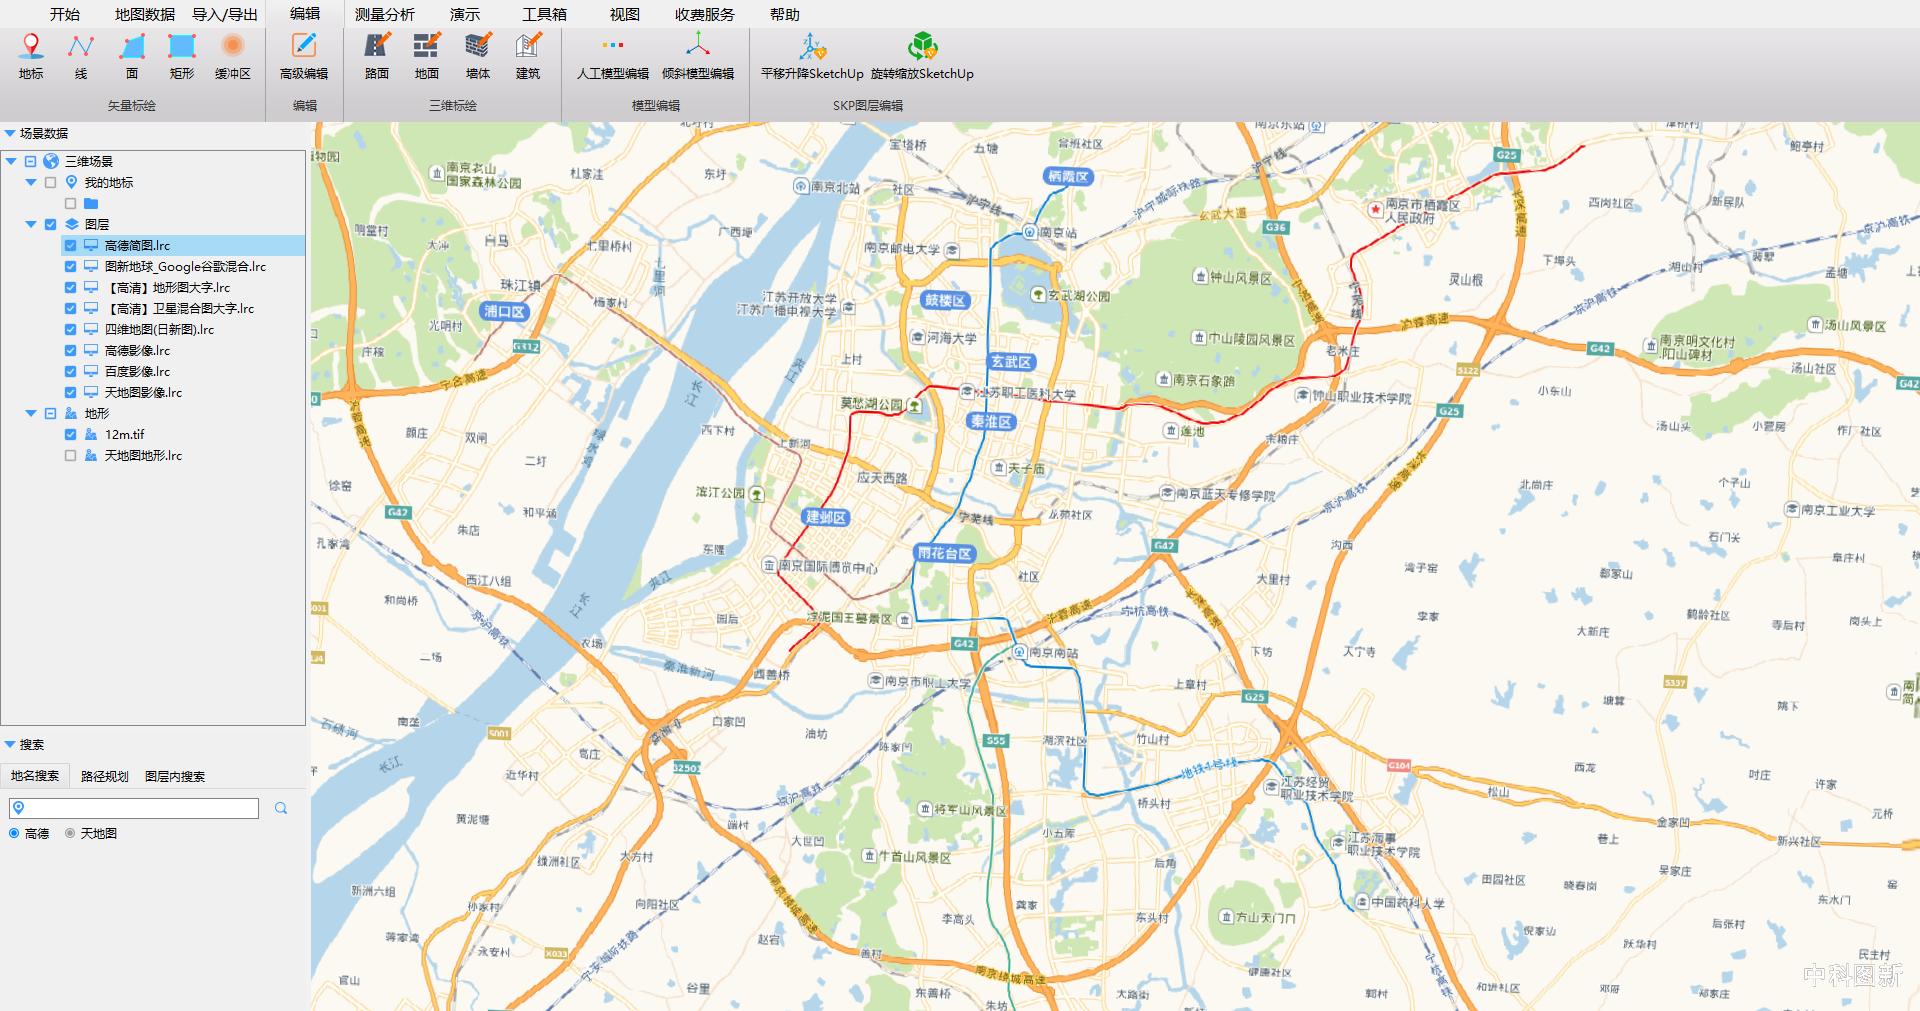The height and width of the screenshot is (1011, 1920).
Task: Select the 地名搜索 search tab
Action: tap(35, 776)
